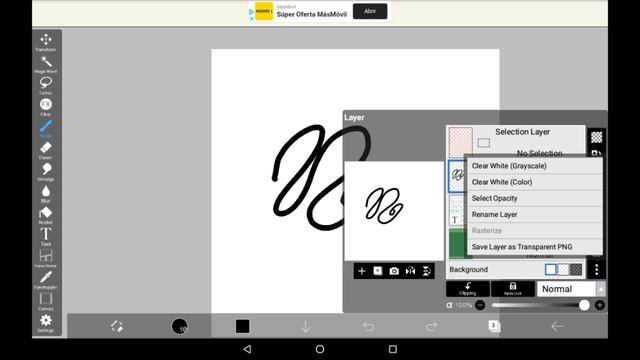Choose Rename Layer

tap(535, 214)
